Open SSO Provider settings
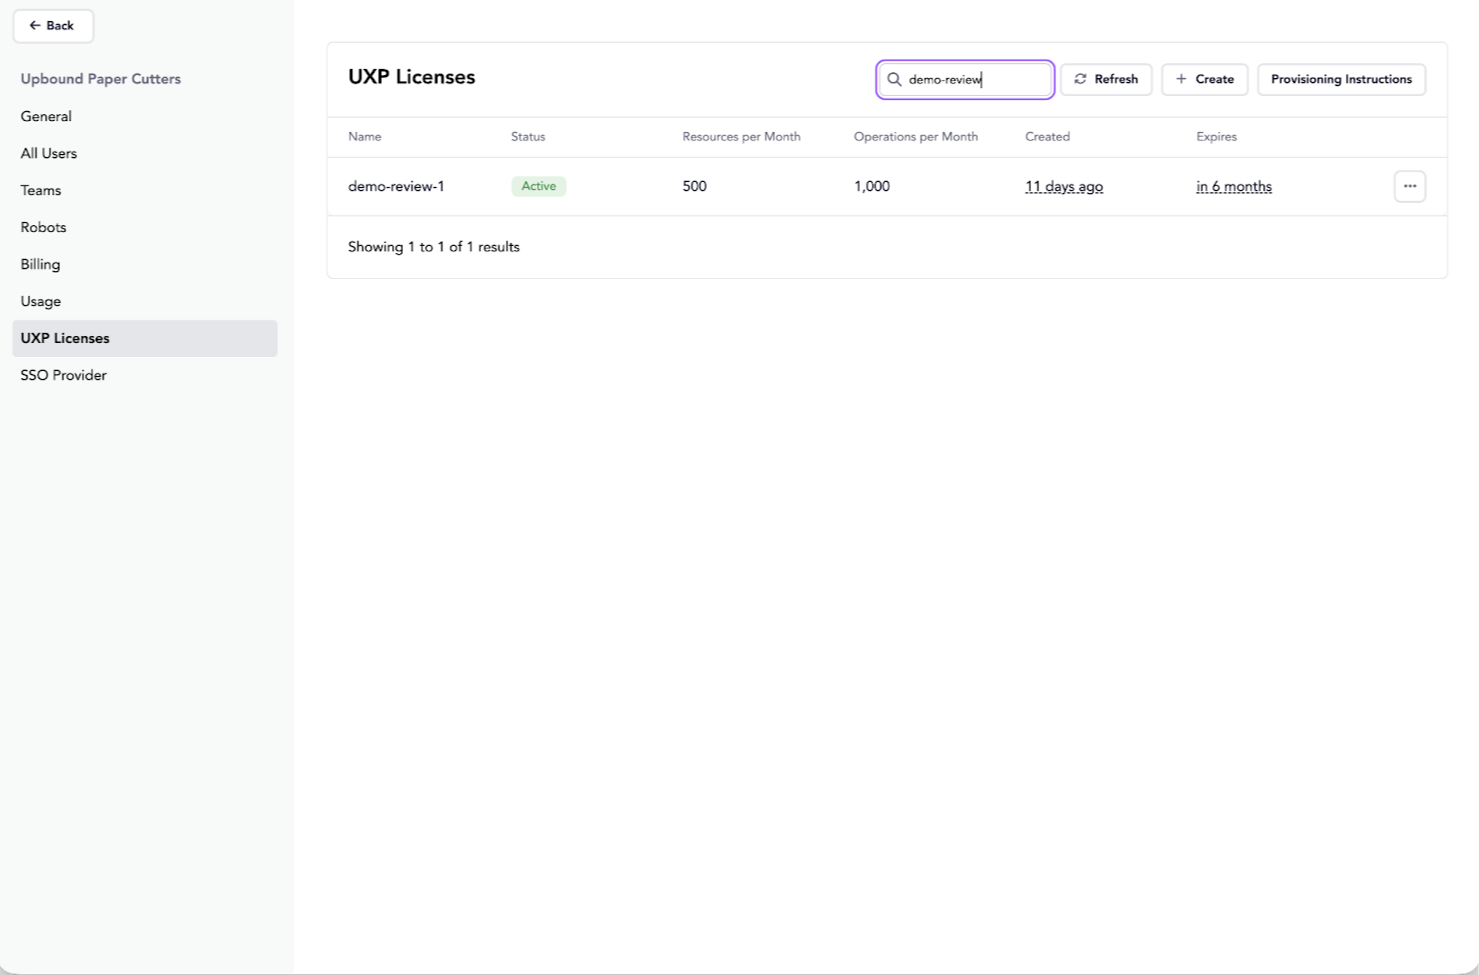 (63, 375)
